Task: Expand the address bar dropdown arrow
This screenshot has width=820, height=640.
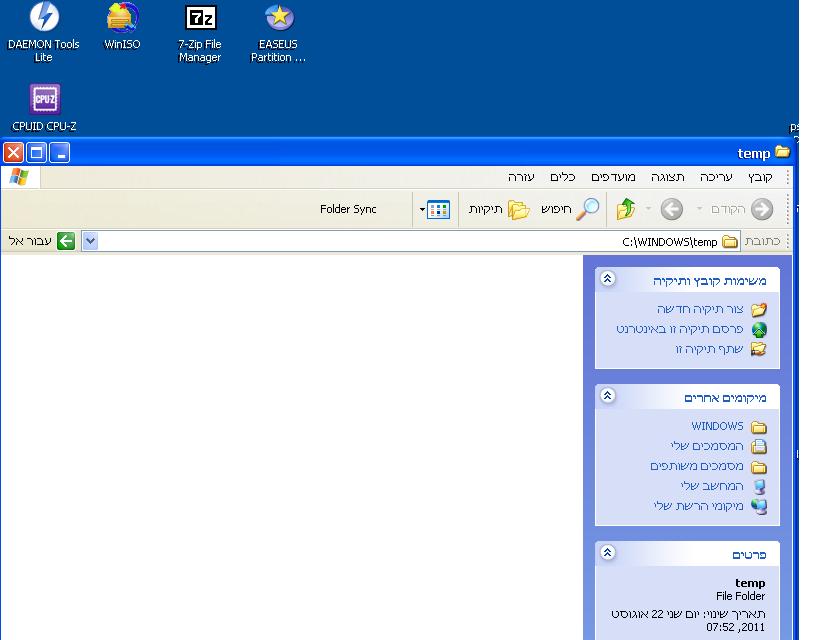Action: click(x=90, y=241)
